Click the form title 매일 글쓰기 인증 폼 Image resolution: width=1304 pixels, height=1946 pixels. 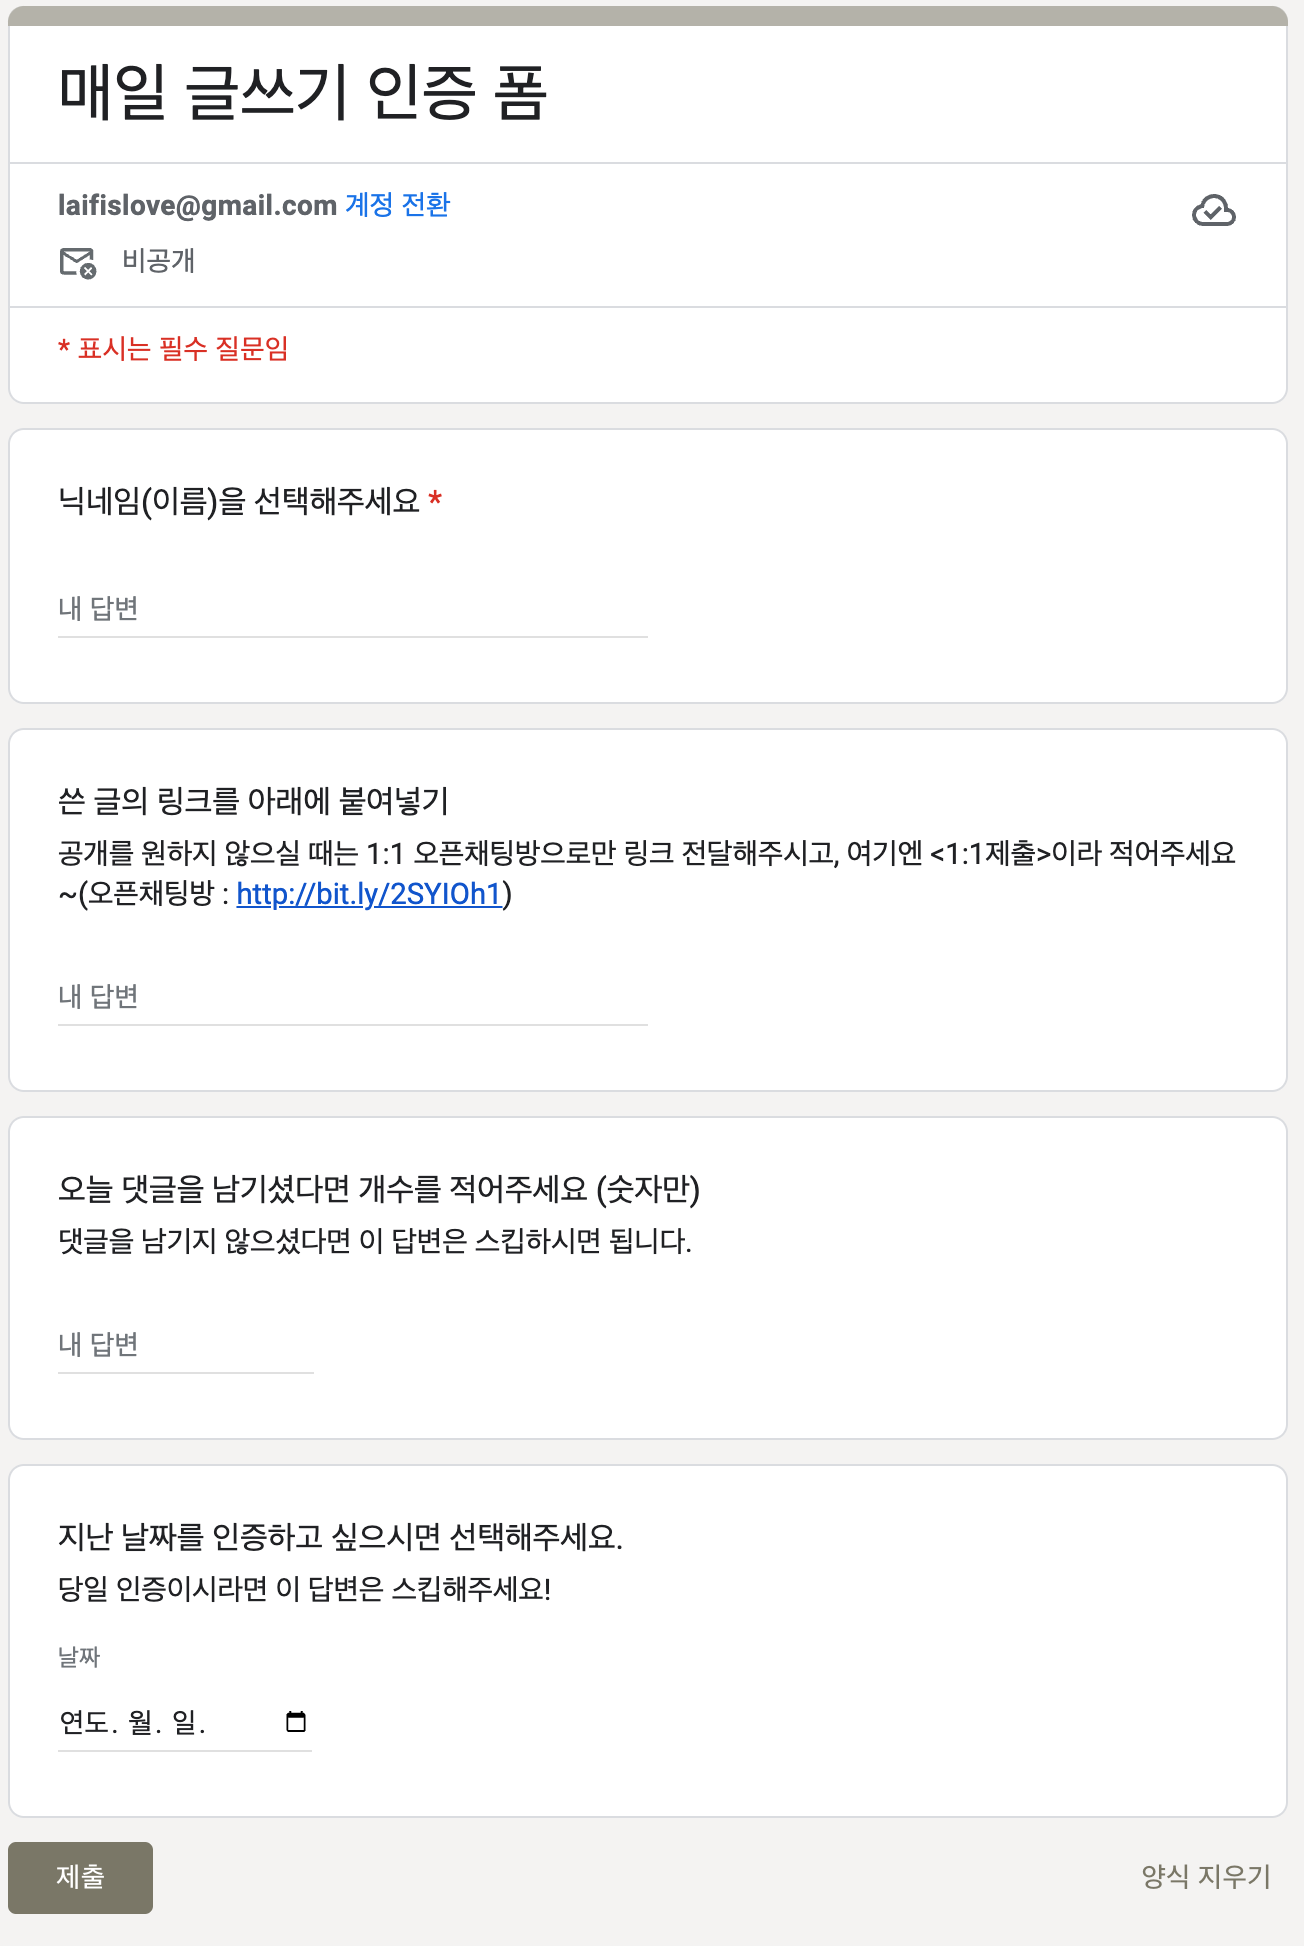[302, 92]
